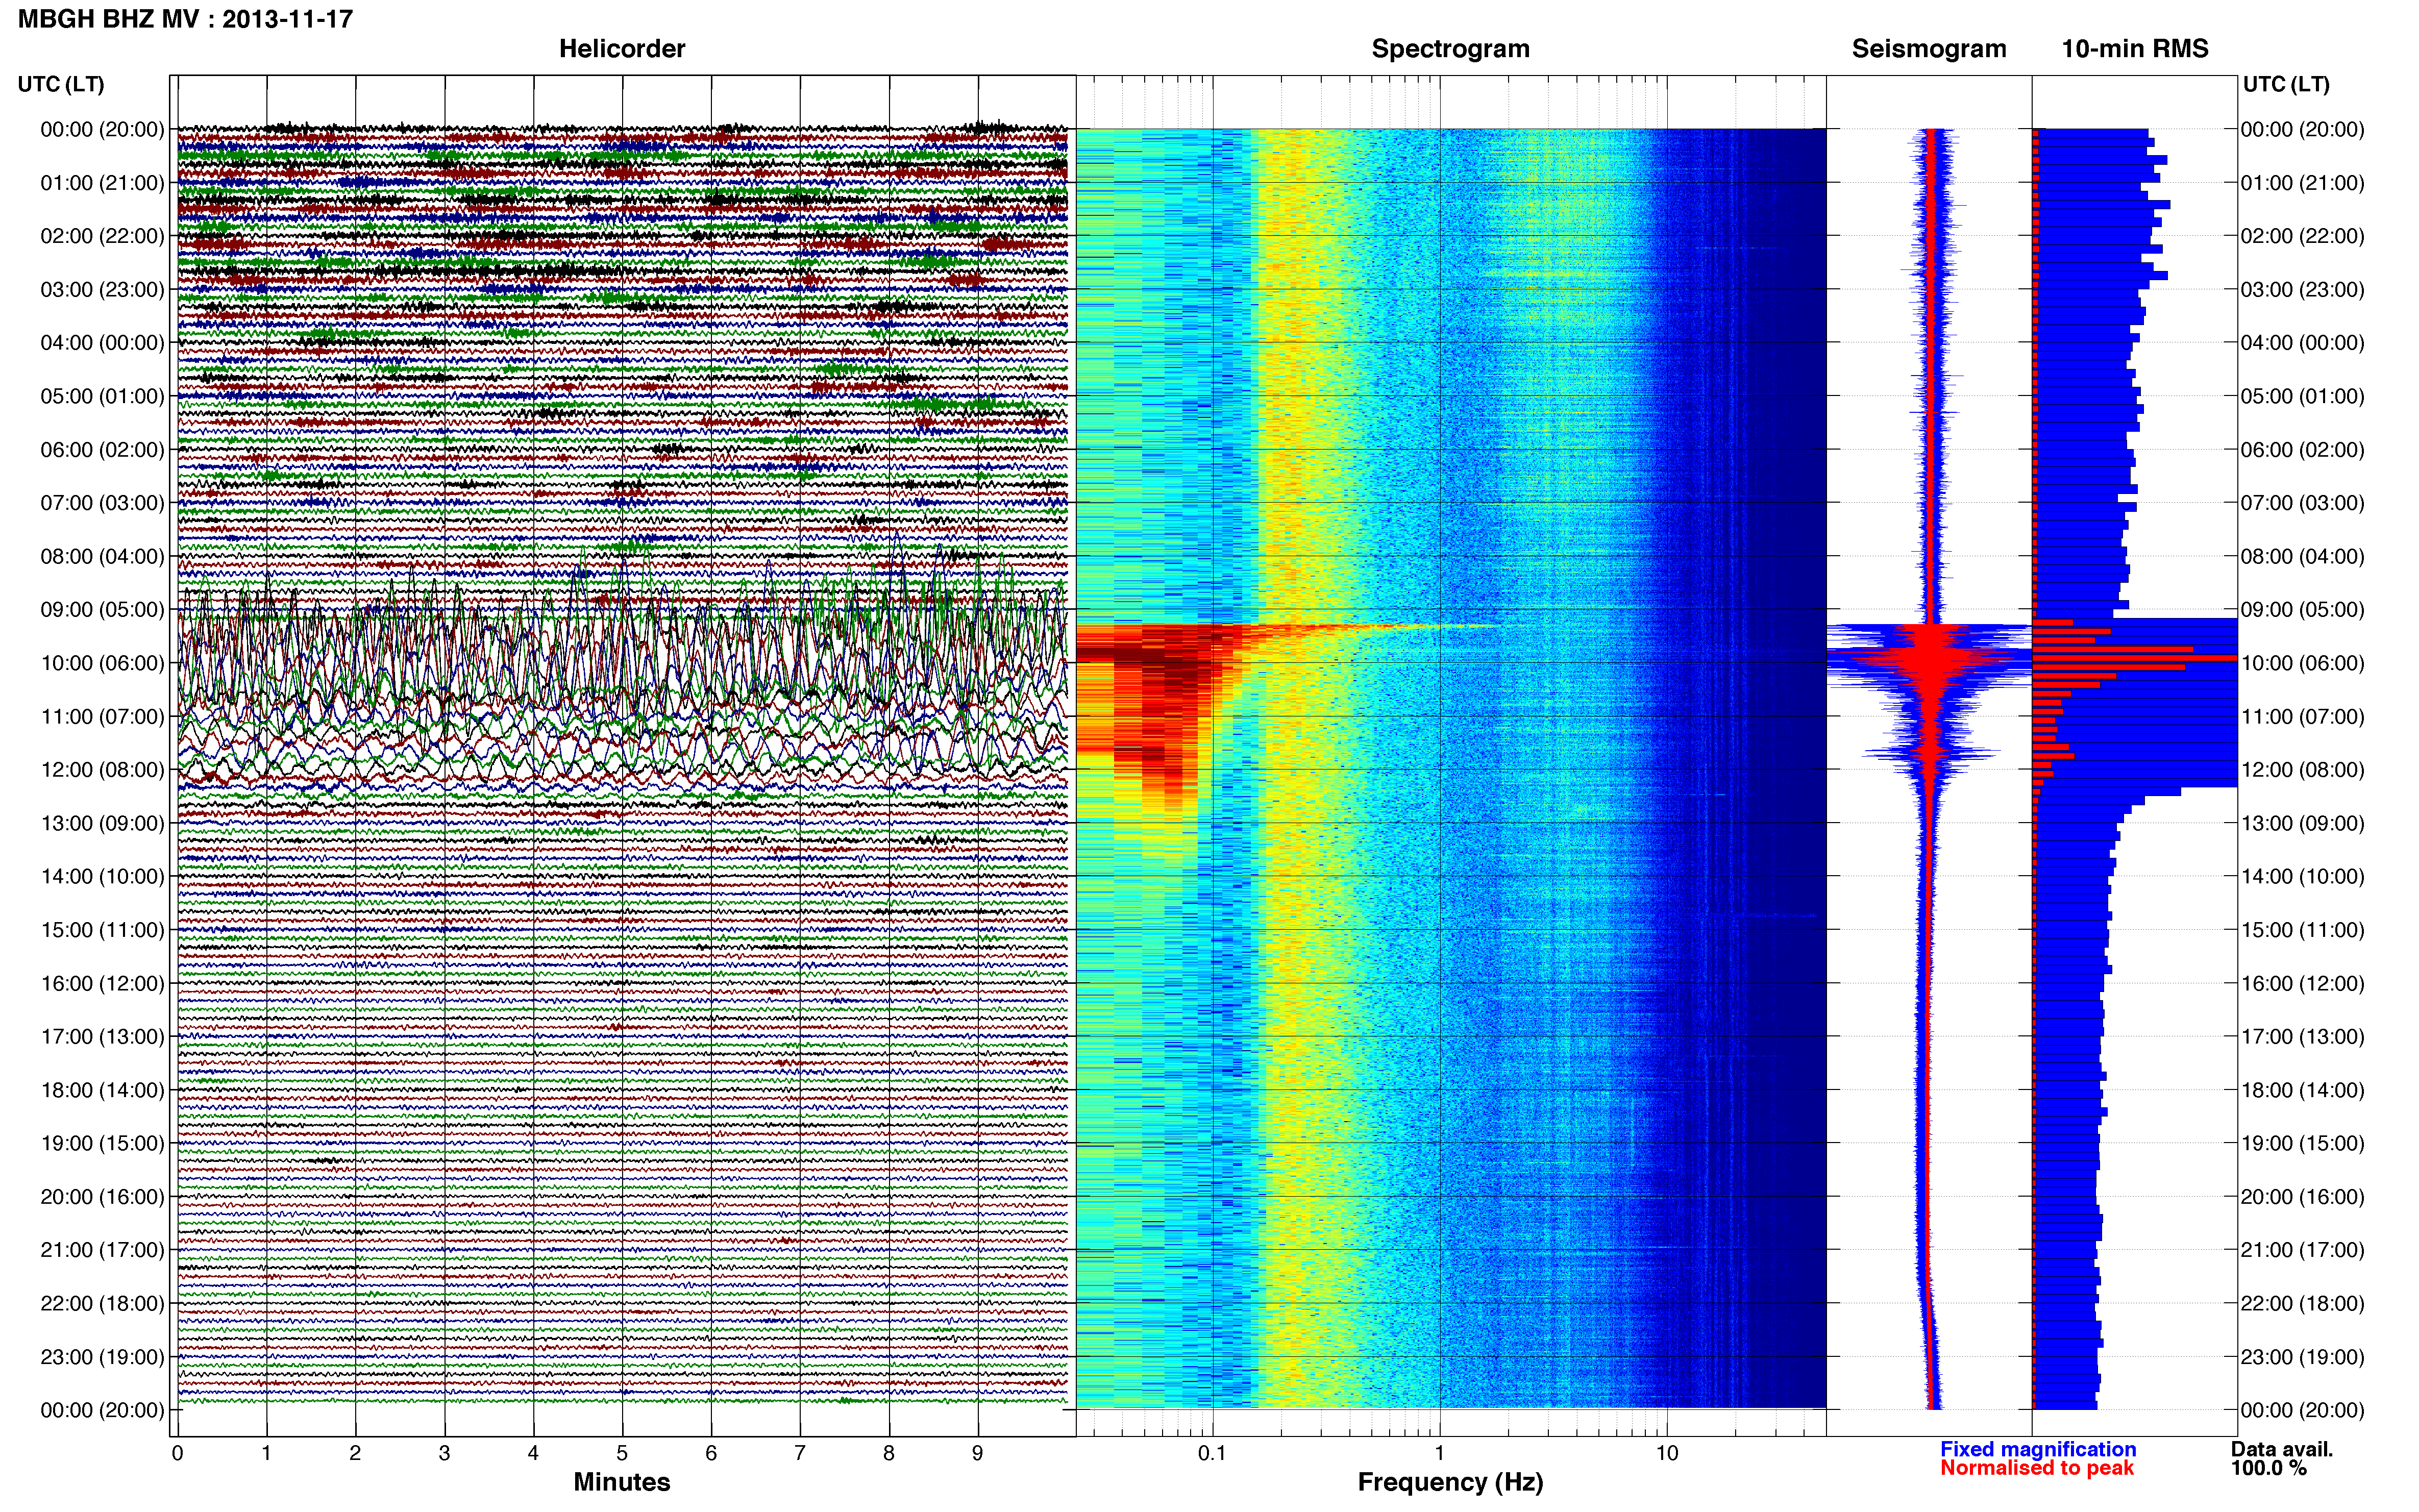2419x1512 pixels.
Task: Click the right '02:00 (22:00)' time label
Action: 2302,236
